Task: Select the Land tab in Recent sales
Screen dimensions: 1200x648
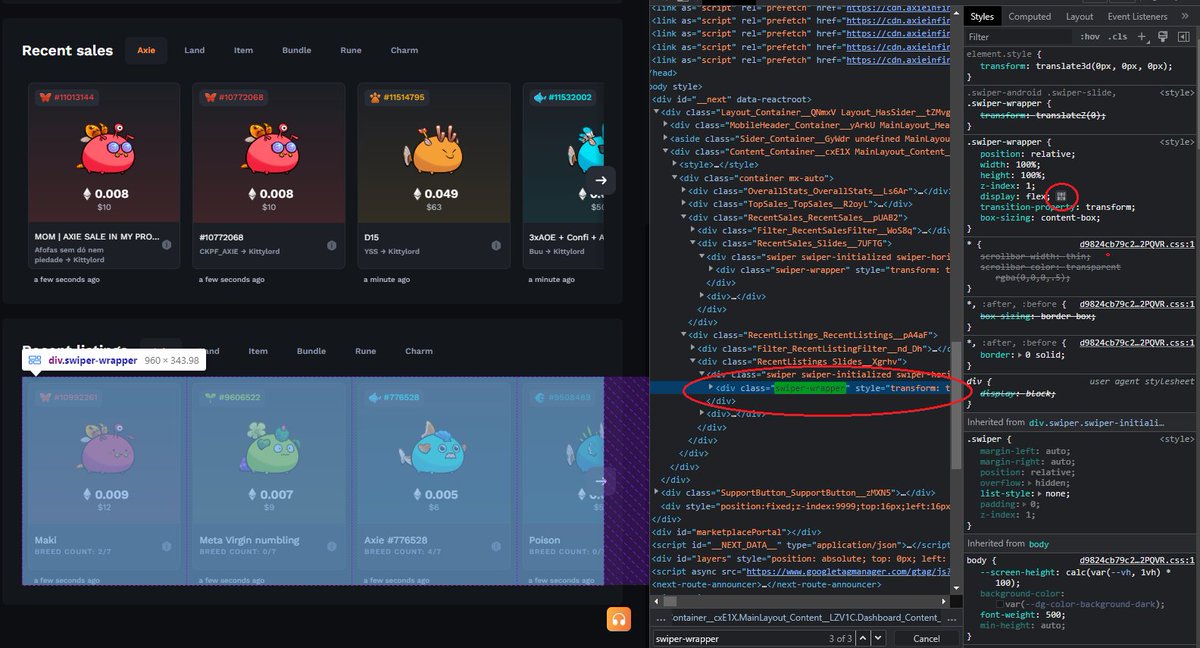Action: click(x=194, y=50)
